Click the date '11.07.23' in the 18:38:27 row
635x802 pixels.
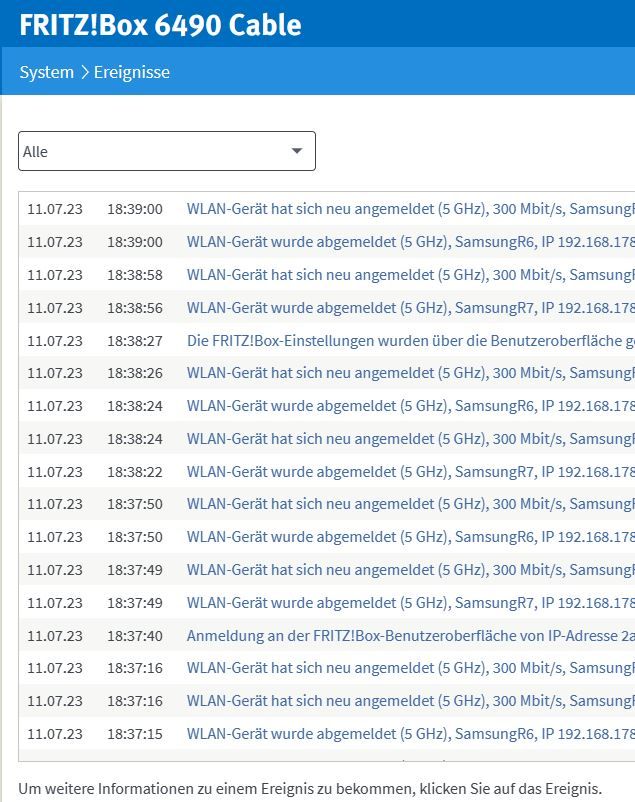coord(55,341)
